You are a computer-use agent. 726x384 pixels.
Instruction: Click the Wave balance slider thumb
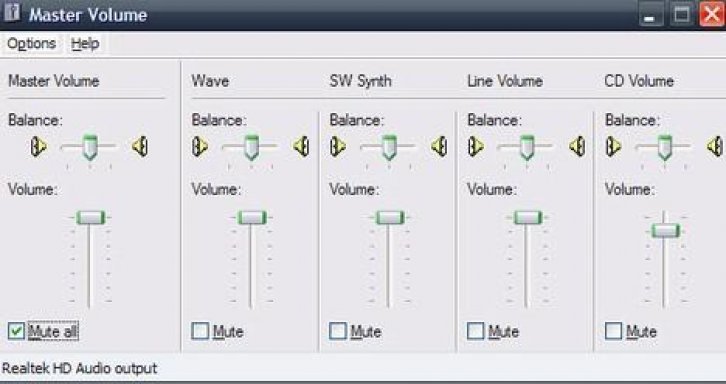[x=251, y=147]
